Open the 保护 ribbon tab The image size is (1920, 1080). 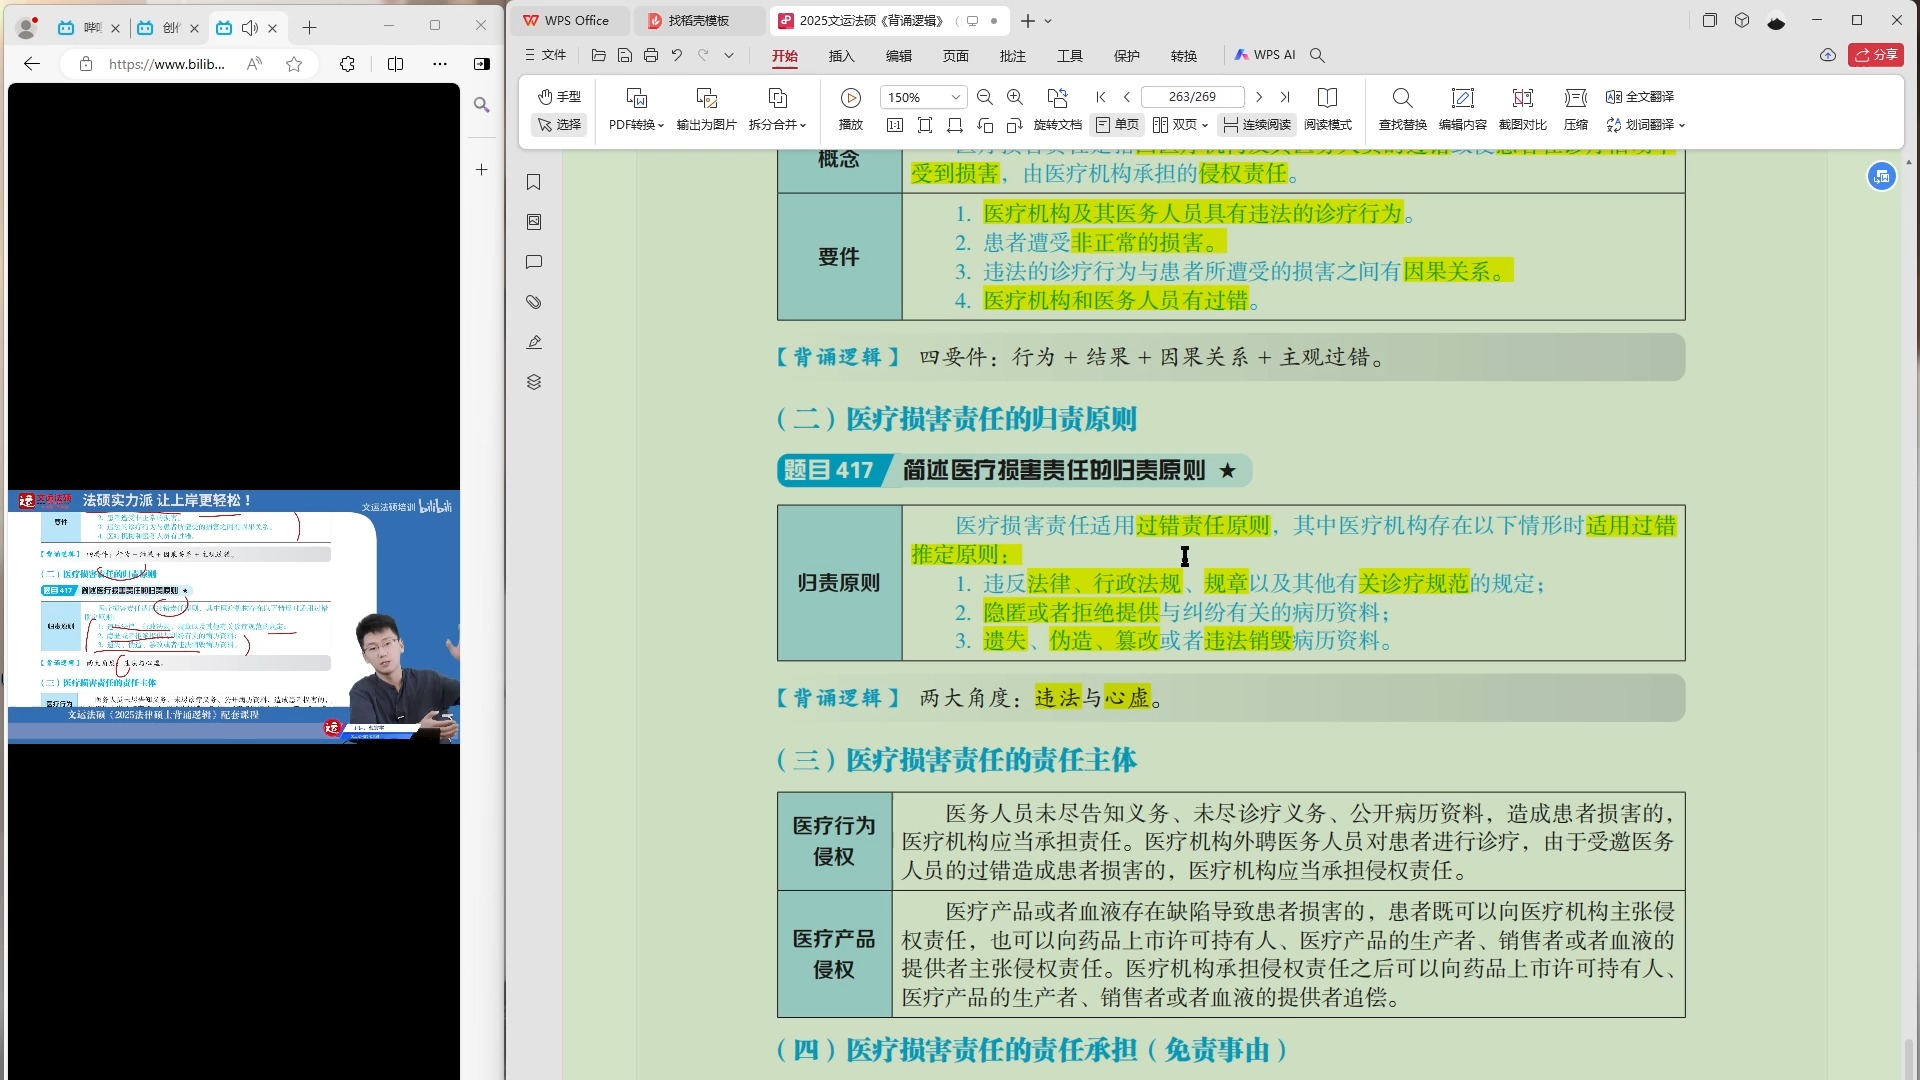1127,56
